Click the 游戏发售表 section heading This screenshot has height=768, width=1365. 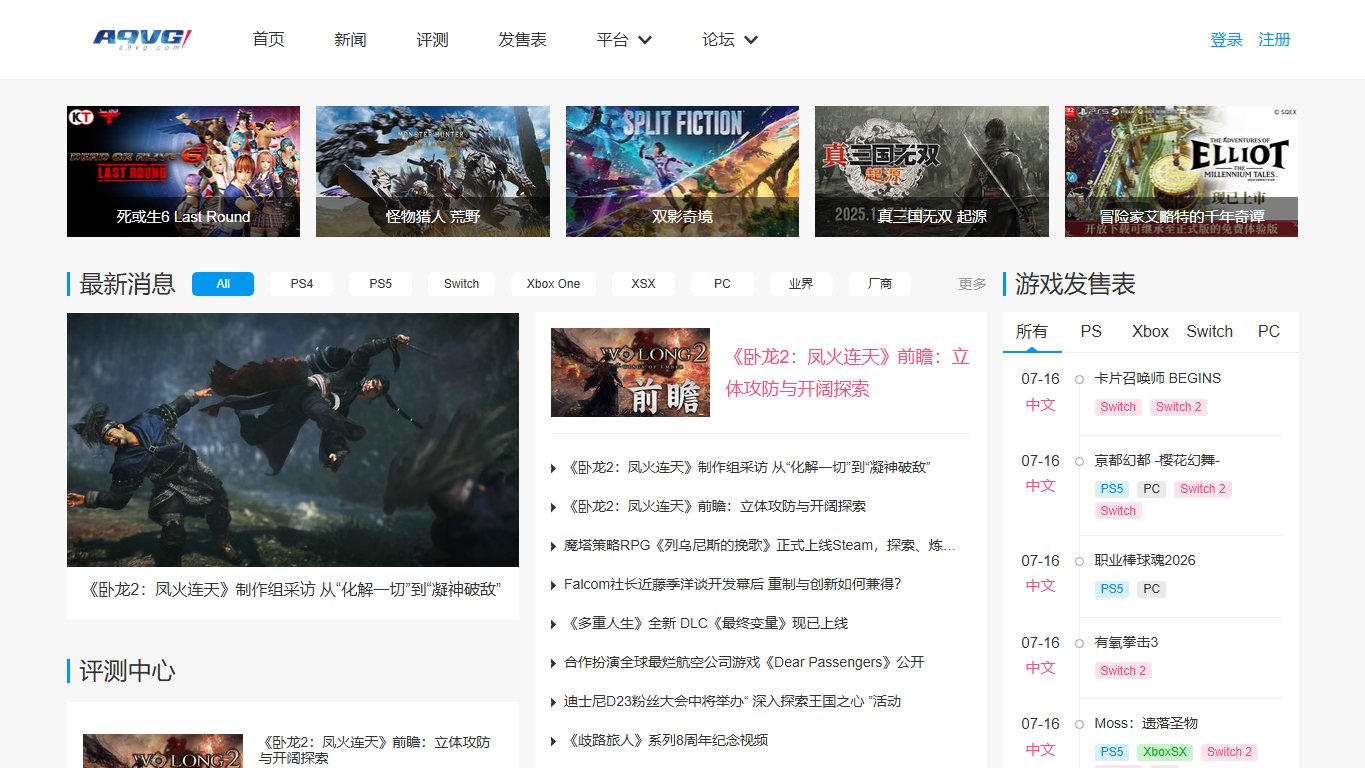(1075, 284)
